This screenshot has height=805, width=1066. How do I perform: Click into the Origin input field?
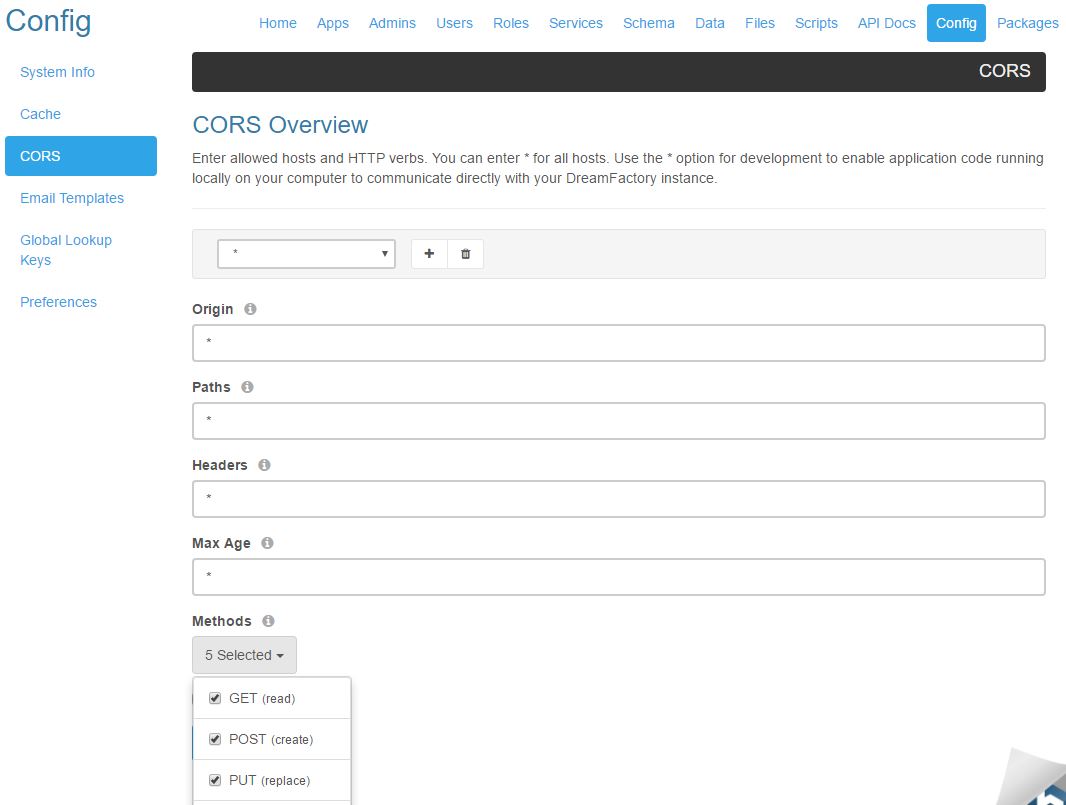tap(618, 343)
